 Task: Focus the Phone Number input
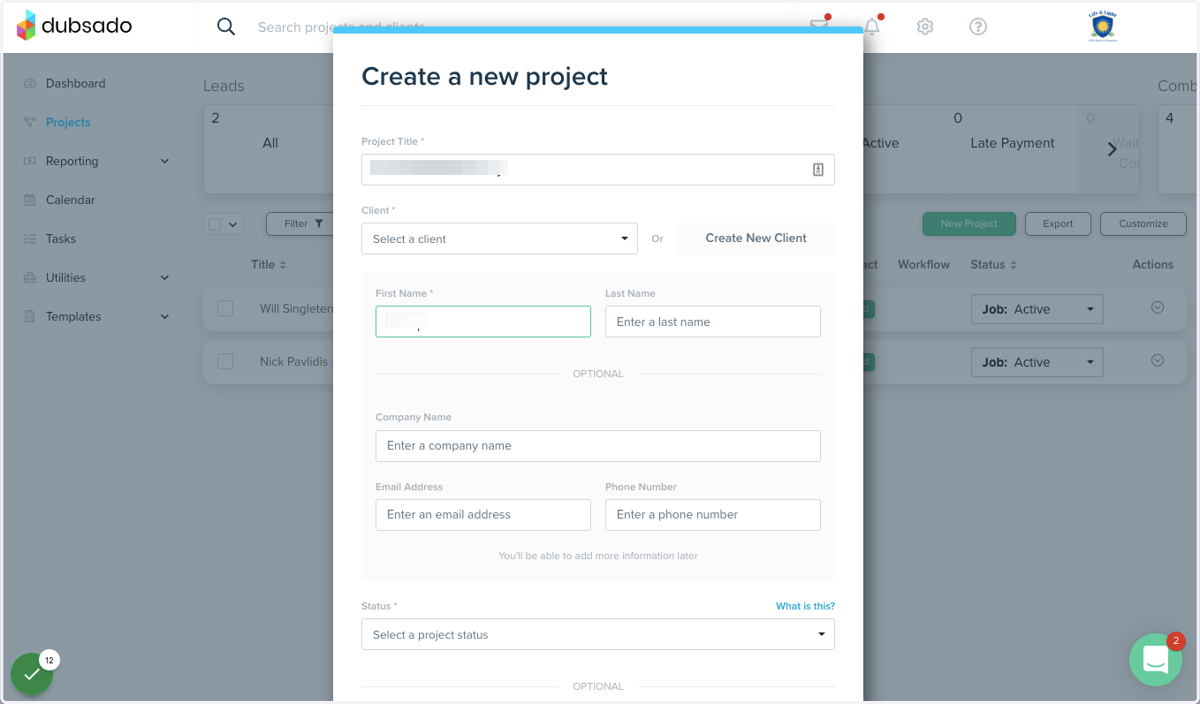(713, 515)
